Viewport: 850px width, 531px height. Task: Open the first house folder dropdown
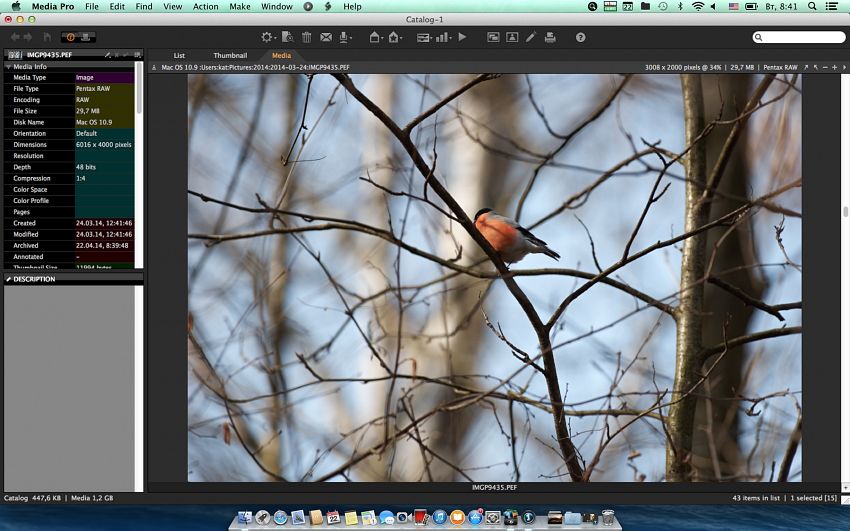(375, 37)
